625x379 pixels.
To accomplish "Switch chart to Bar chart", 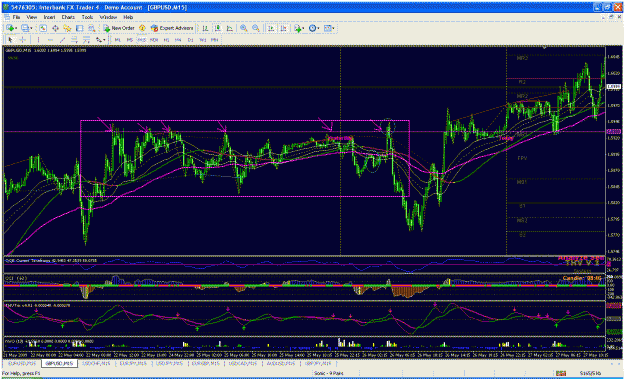I will tap(205, 28).
